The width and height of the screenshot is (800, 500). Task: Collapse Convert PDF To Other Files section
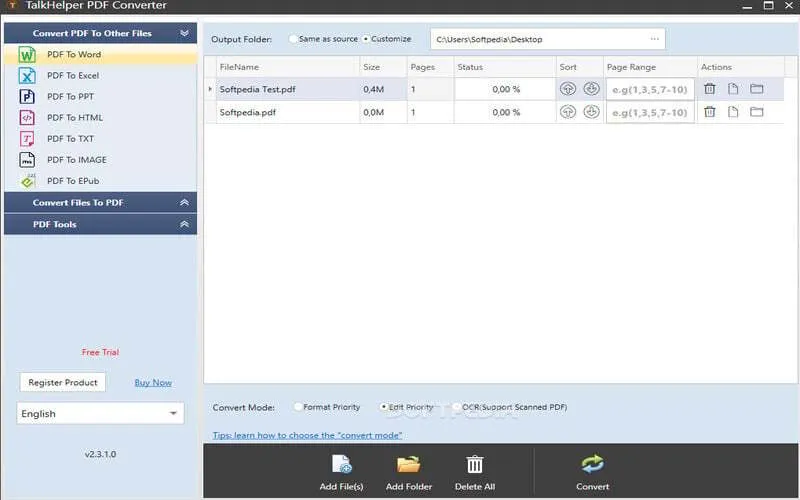[x=184, y=33]
